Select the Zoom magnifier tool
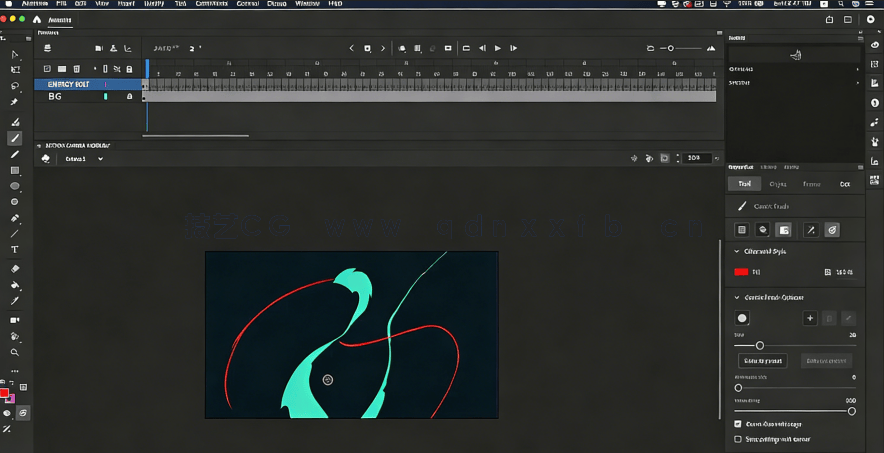This screenshot has width=884, height=453. (x=15, y=353)
